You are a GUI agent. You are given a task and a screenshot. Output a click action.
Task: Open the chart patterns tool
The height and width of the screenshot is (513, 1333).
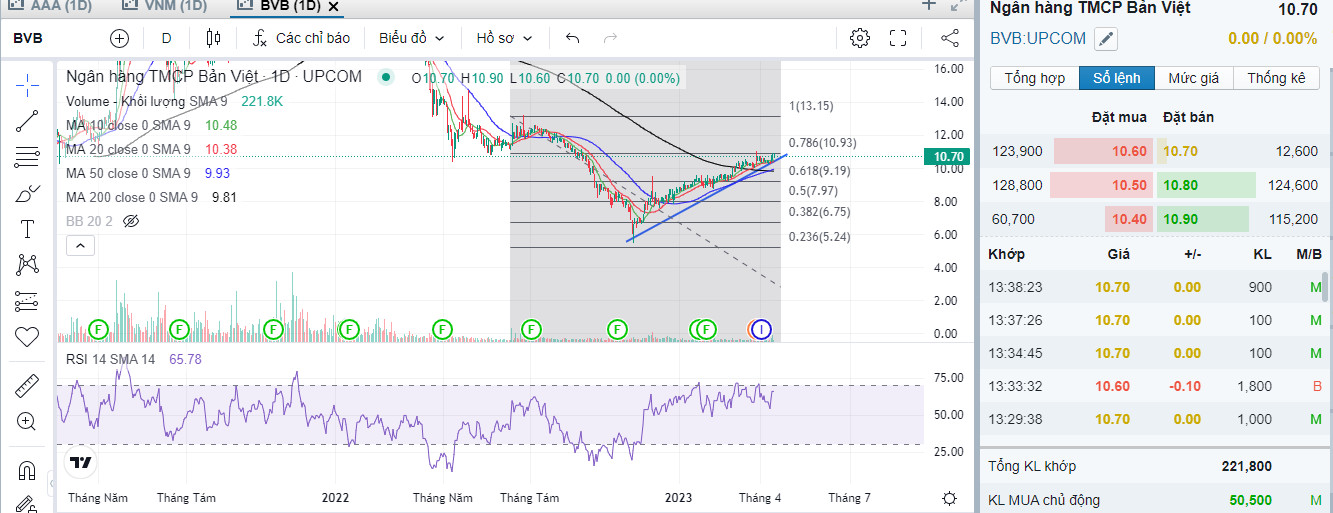[x=27, y=265]
